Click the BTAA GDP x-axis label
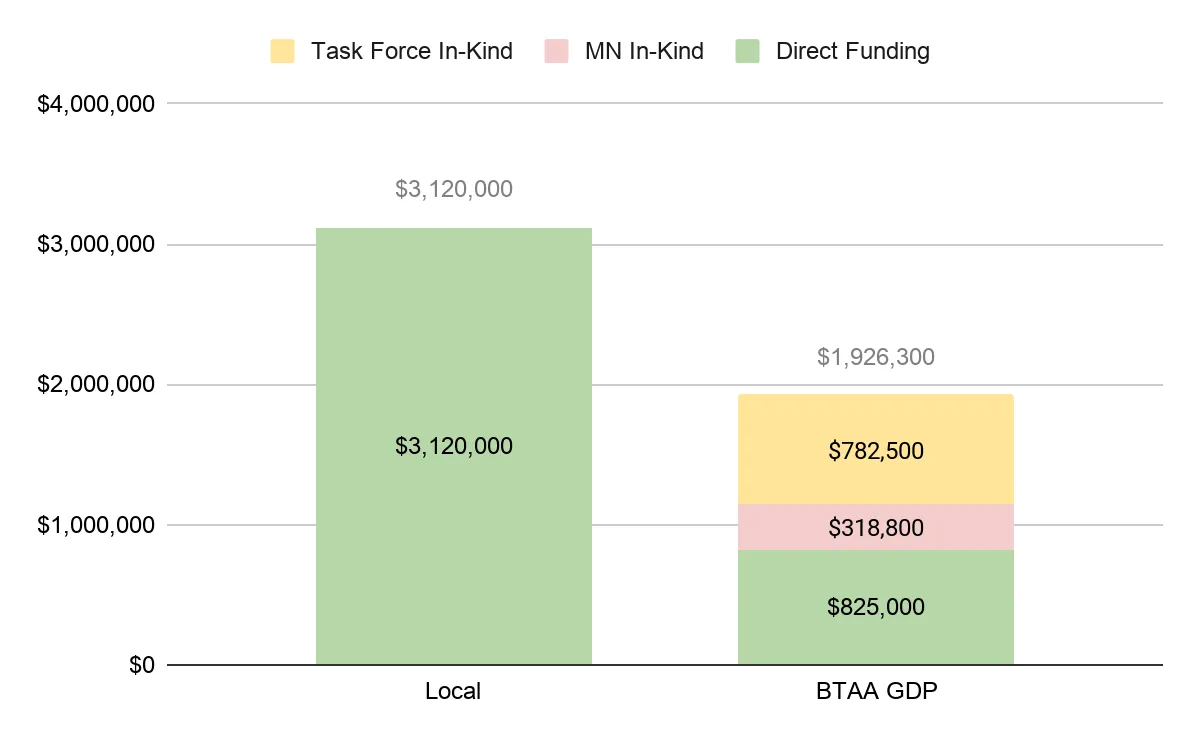The width and height of the screenshot is (1200, 742). click(875, 691)
